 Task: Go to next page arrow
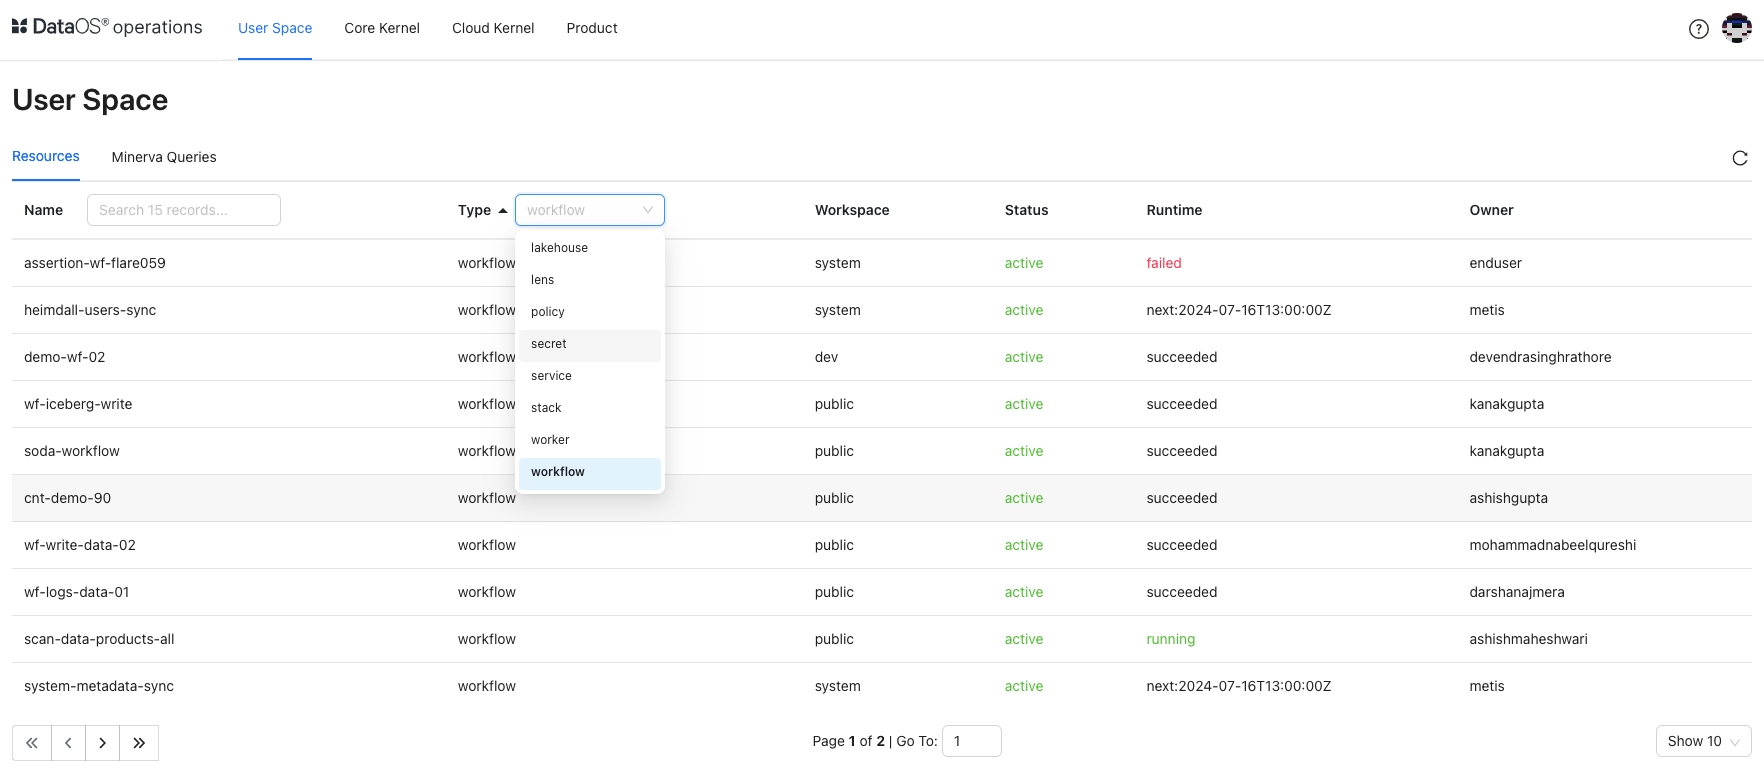pos(102,743)
